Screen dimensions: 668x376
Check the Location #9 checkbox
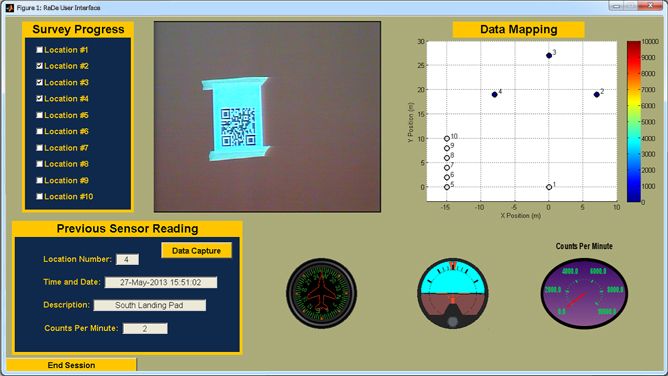tap(40, 180)
